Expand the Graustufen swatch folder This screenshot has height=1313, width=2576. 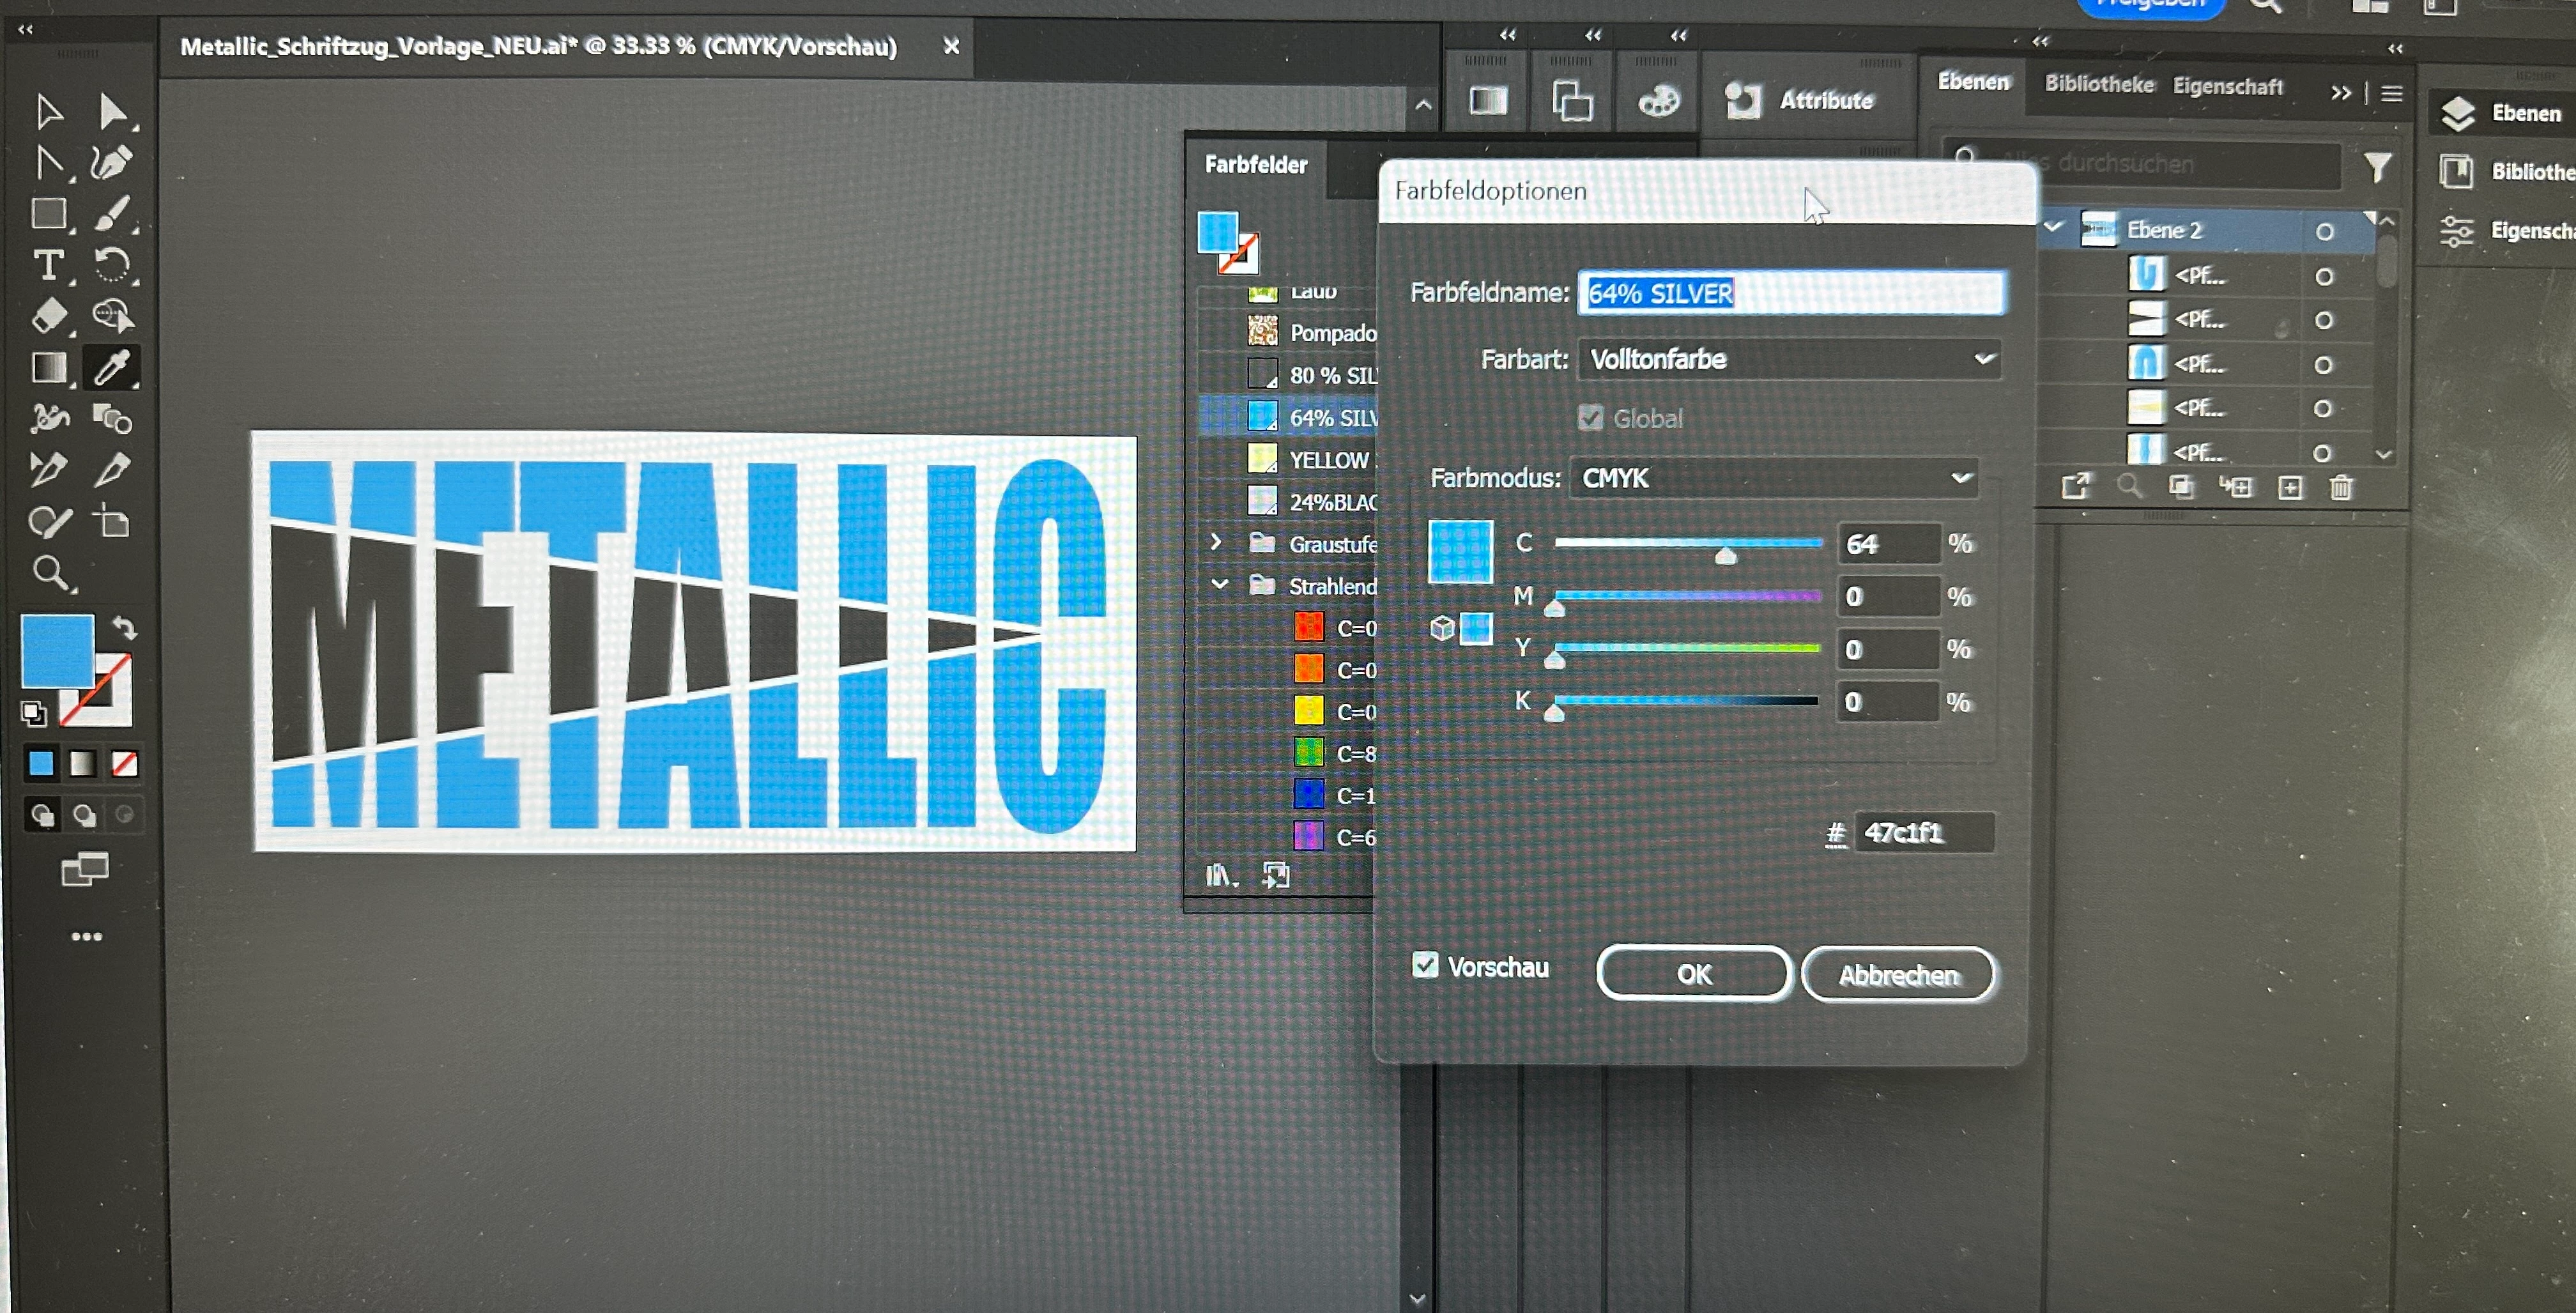(1216, 542)
